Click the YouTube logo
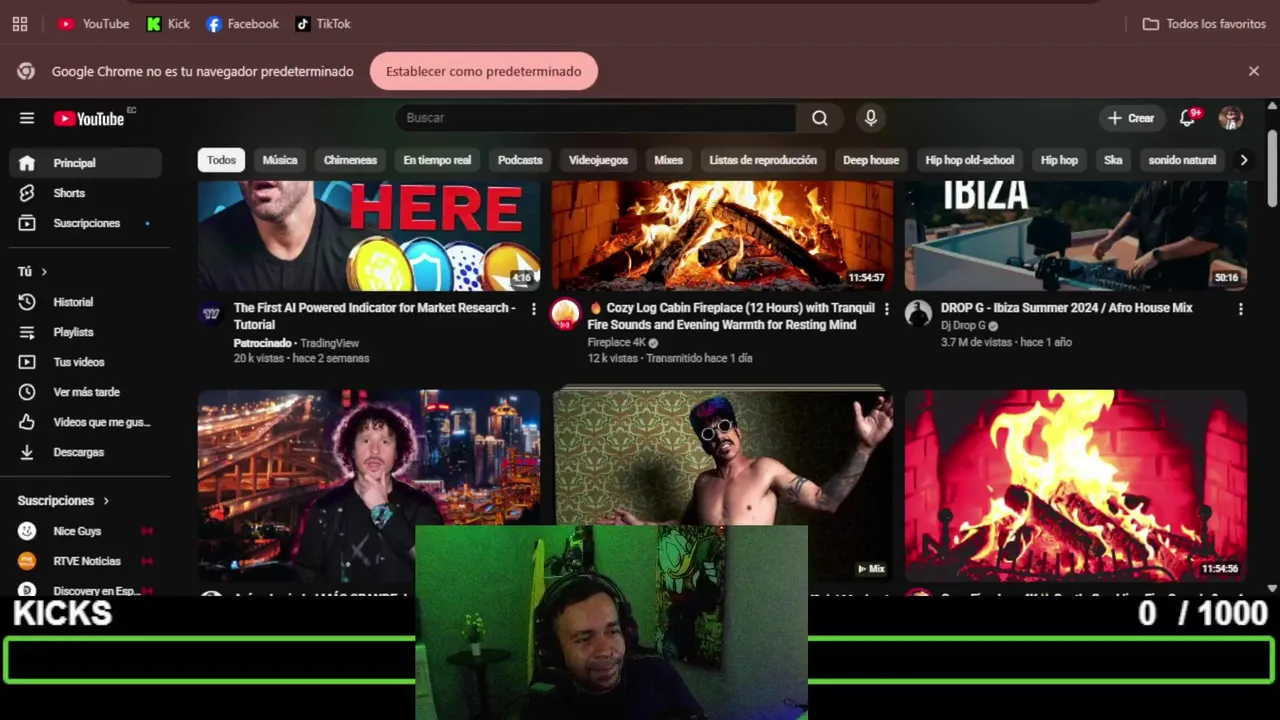This screenshot has height=720, width=1280. click(89, 119)
